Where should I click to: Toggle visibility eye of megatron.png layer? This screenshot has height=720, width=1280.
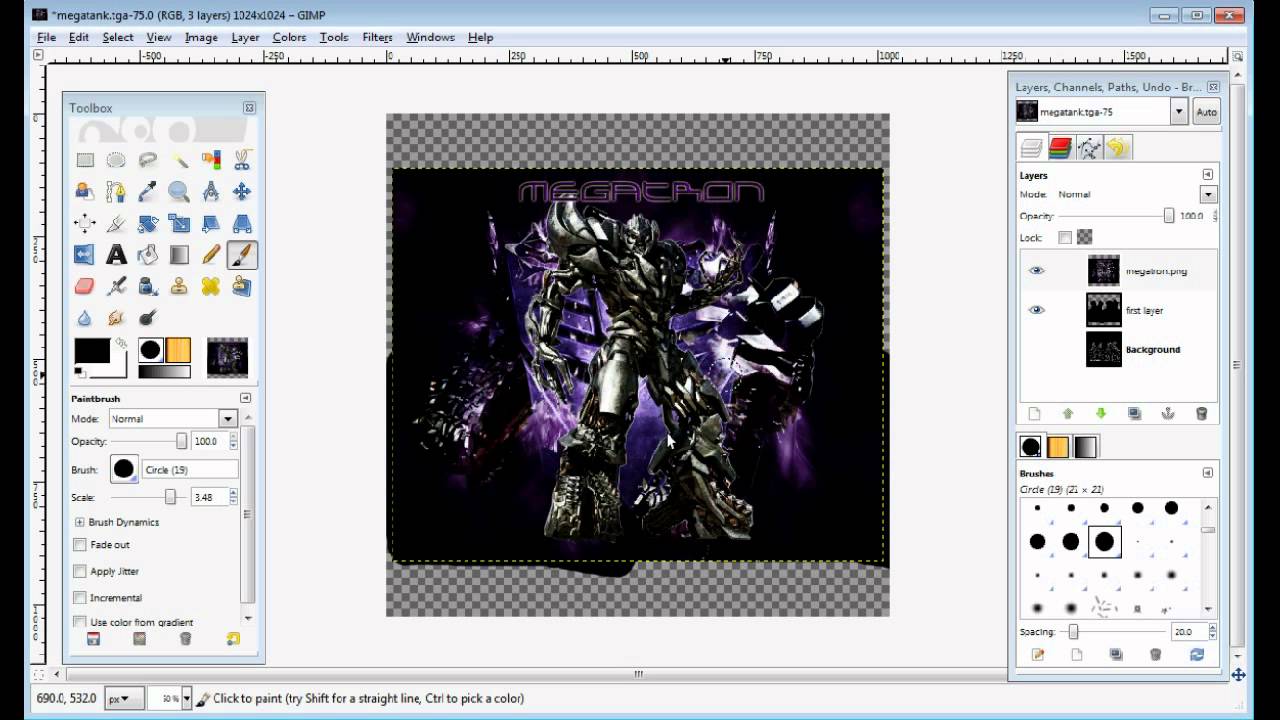(1036, 270)
